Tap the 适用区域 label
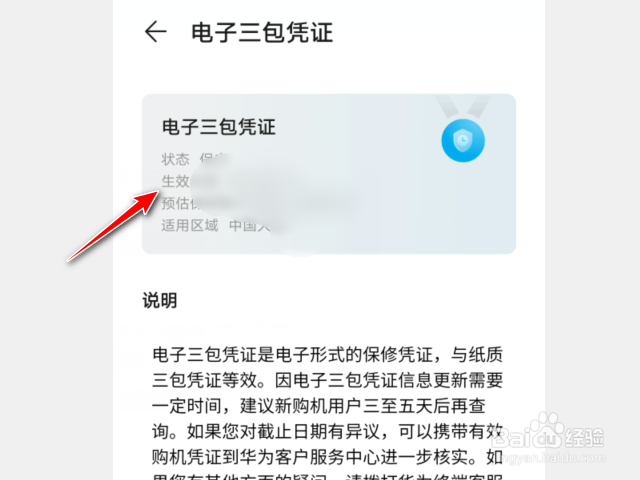Screen dimensions: 640x480 190,225
